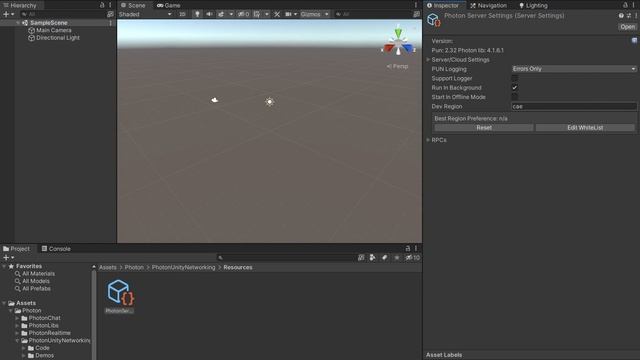Open component editor tools icon
This screenshot has height=360, width=640.
pyautogui.click(x=277, y=14)
